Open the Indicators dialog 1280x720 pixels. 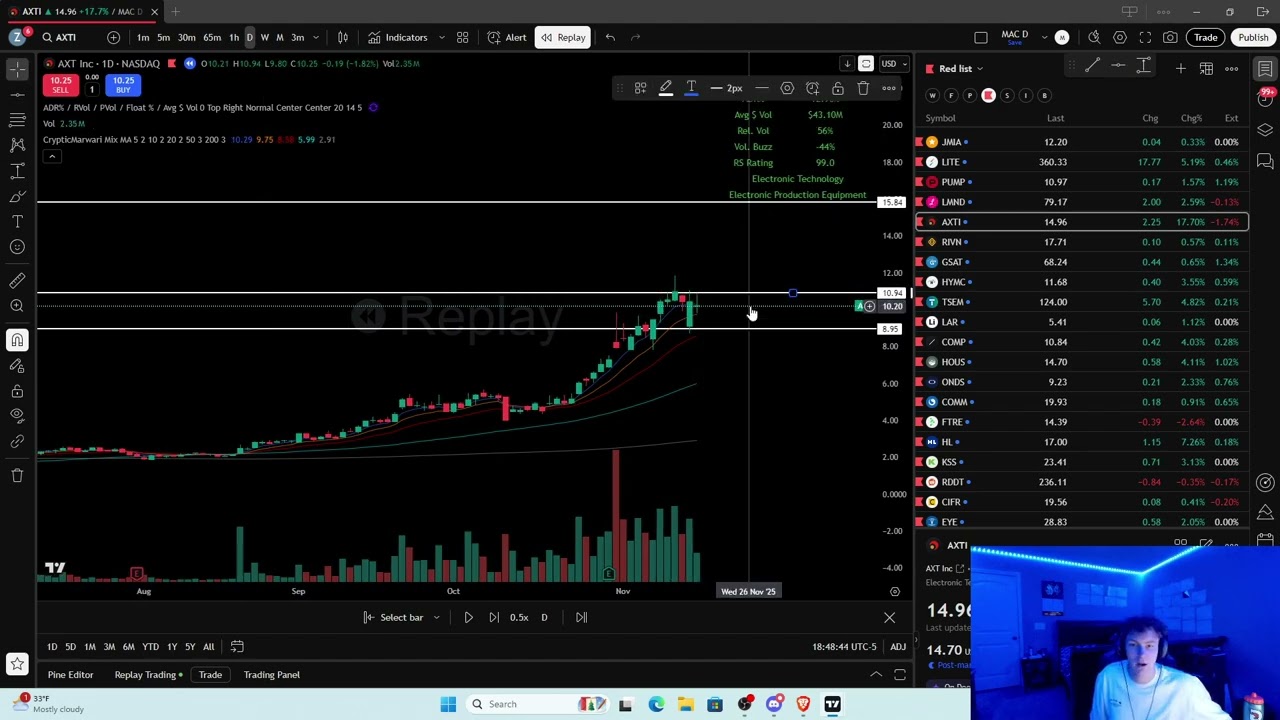point(397,37)
